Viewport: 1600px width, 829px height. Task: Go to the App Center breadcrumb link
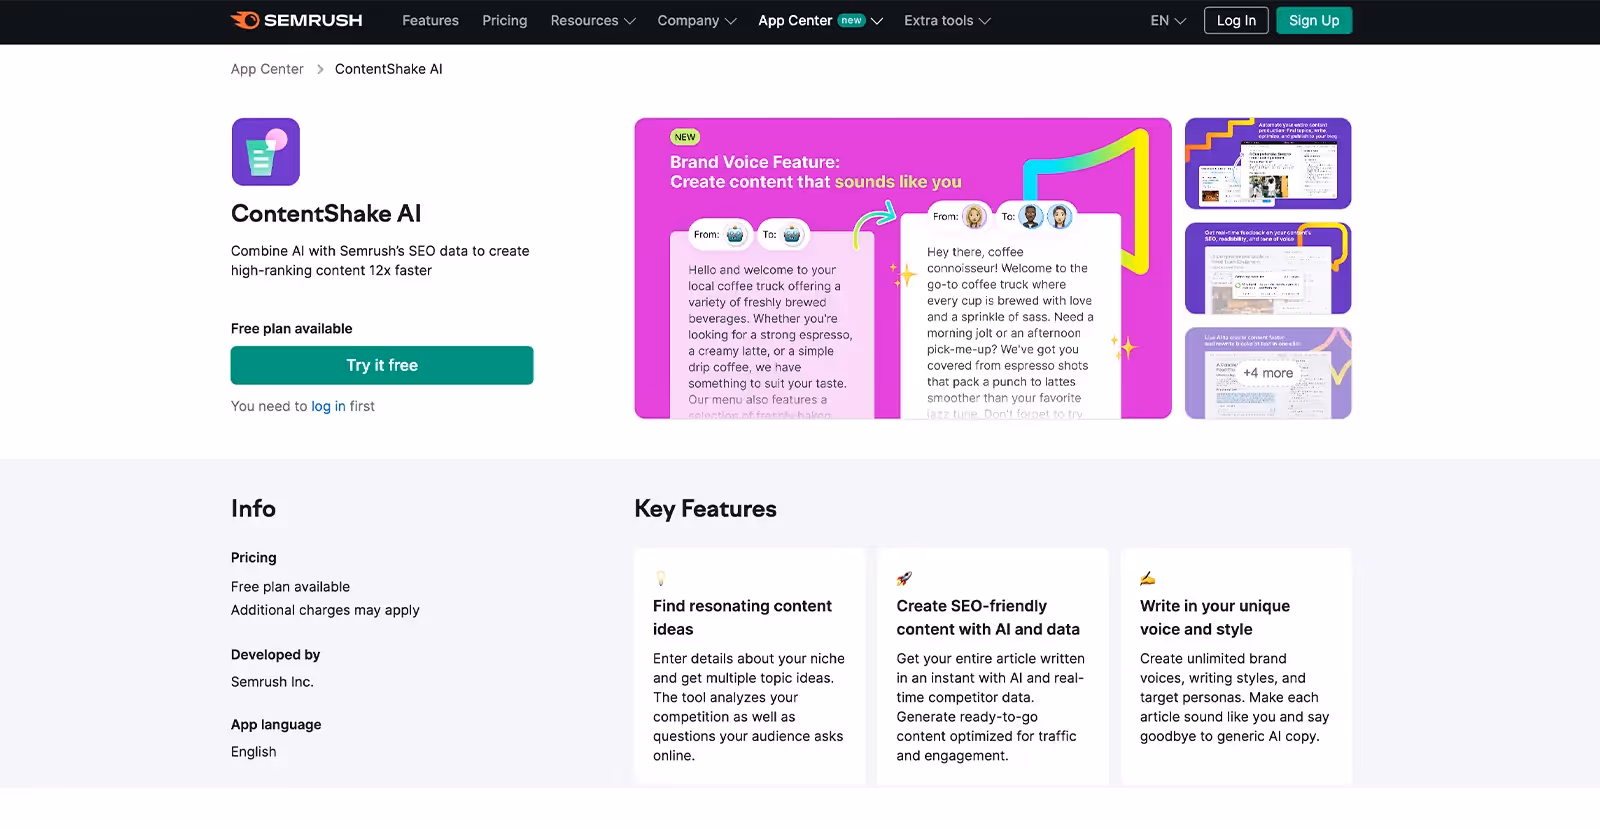point(267,69)
